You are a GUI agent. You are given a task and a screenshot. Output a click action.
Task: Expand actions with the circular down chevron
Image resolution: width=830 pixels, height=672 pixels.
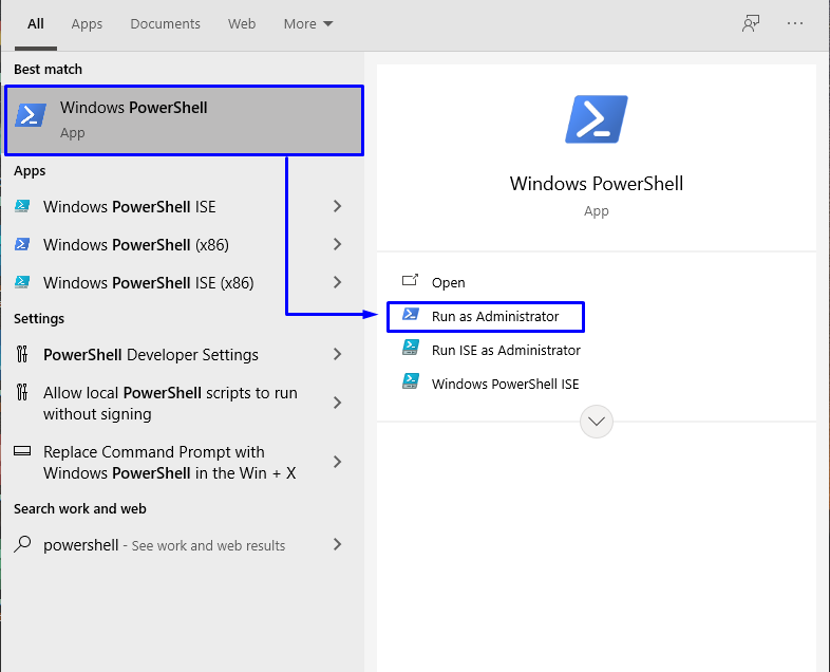point(597,422)
